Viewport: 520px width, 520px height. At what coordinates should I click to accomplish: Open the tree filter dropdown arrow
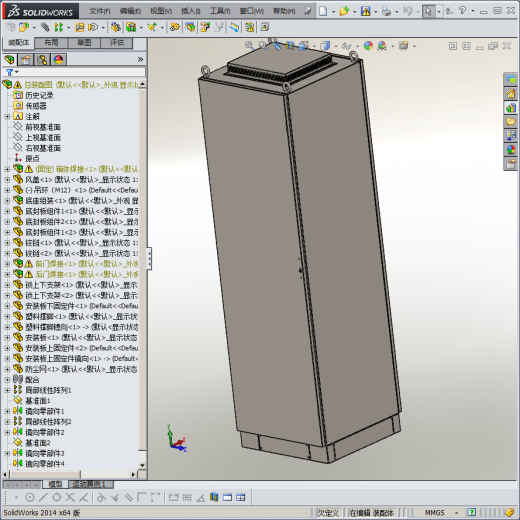pos(17,72)
